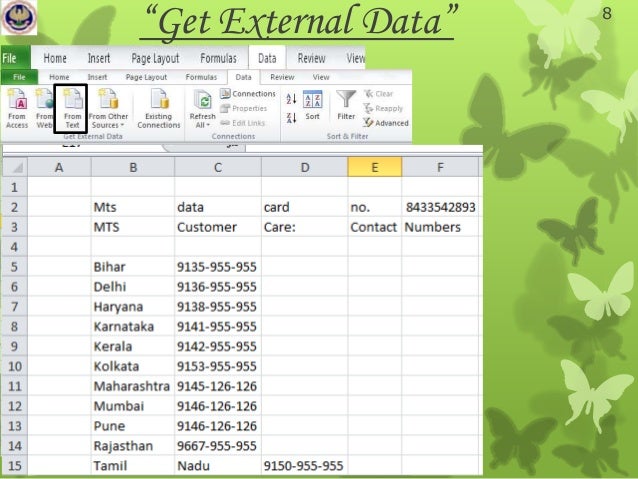Viewport: 638px width, 479px height.
Task: Open the Sort dialog icon
Action: (x=312, y=105)
